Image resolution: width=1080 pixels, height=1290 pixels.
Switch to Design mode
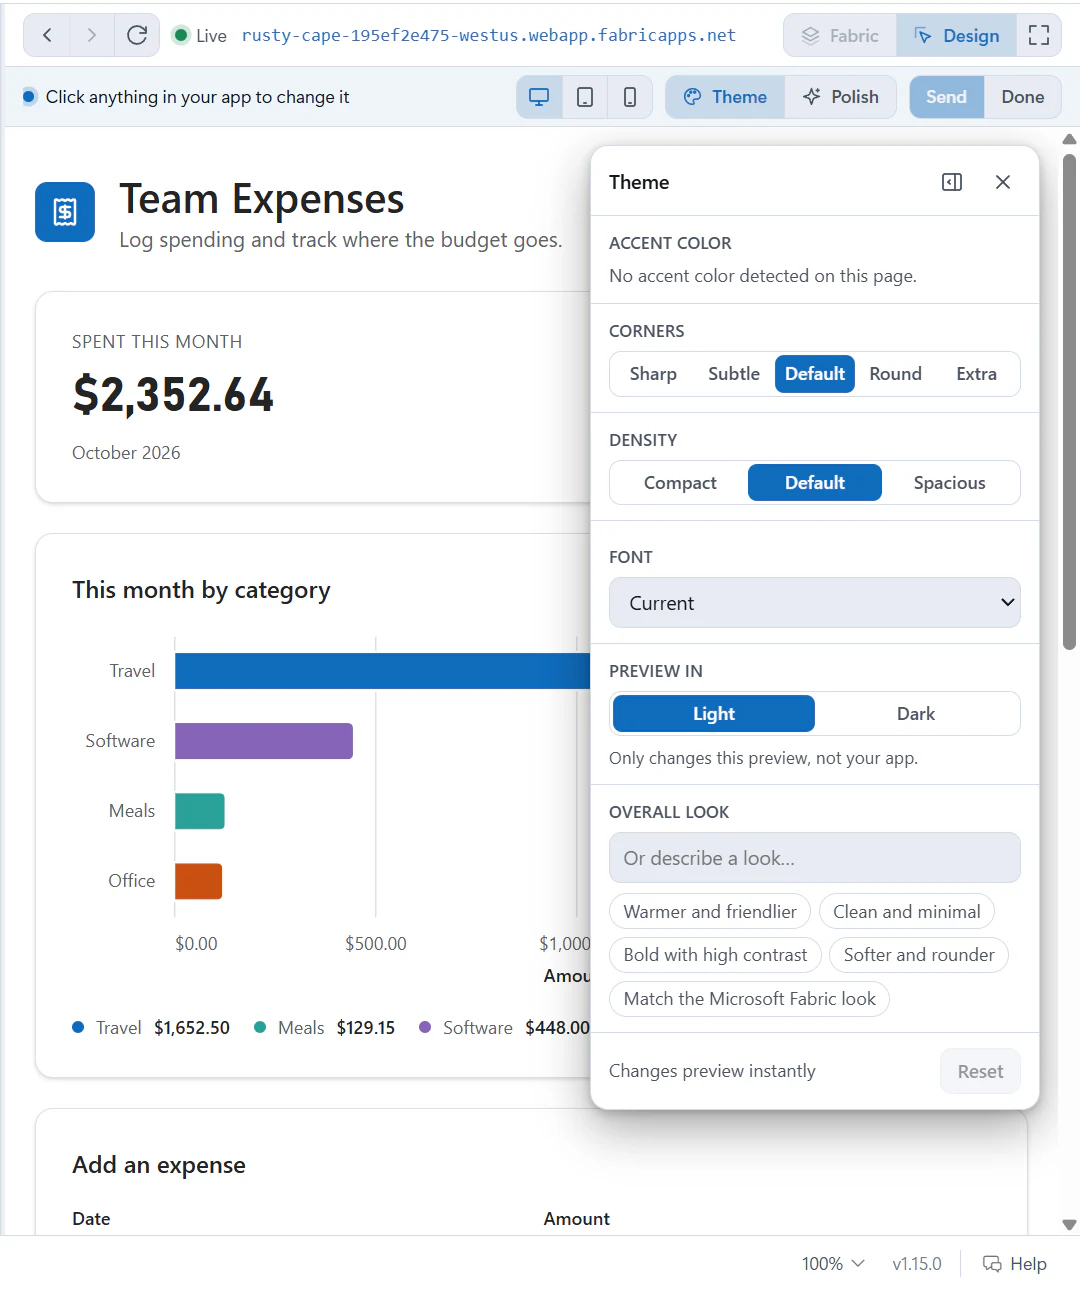pyautogui.click(x=957, y=35)
